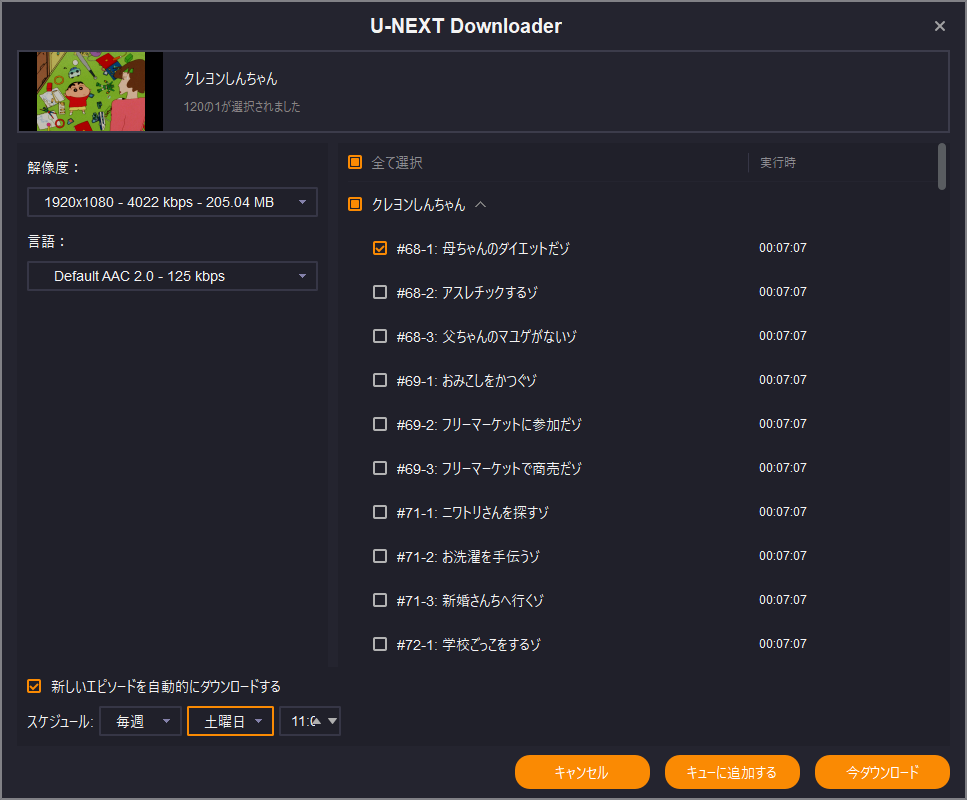Click the title text クレヨンしんちゃん in header
Viewport: 967px width, 800px height.
point(231,78)
